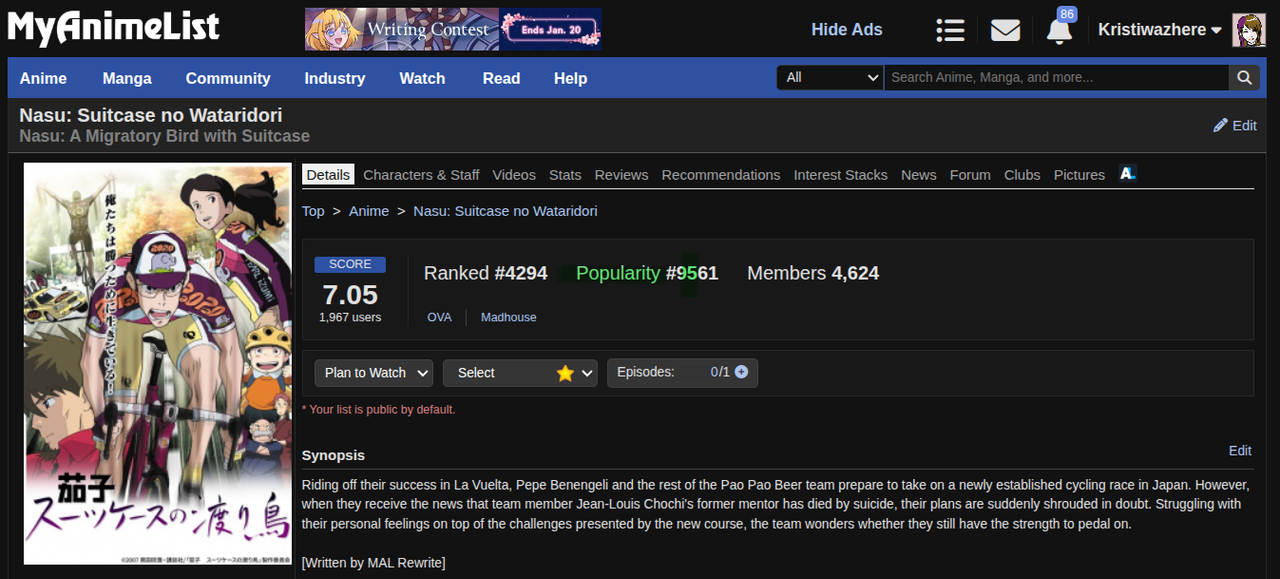Click the 7.05 score value

pyautogui.click(x=350, y=295)
